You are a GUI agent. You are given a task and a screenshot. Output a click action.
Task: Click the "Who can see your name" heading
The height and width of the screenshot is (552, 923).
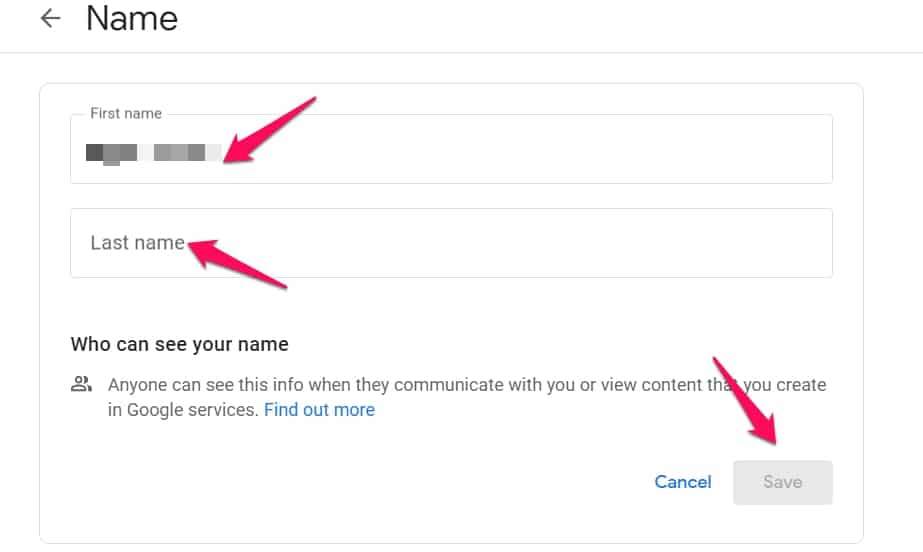[180, 344]
